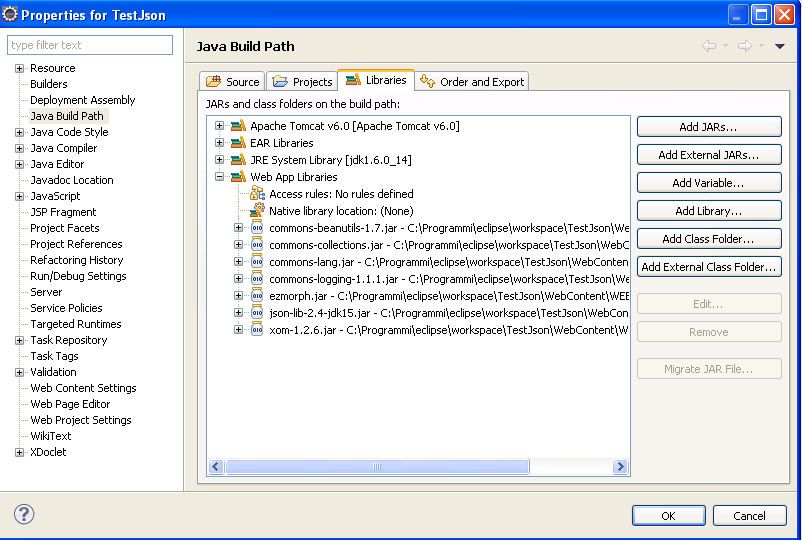Image resolution: width=802 pixels, height=541 pixels.
Task: Select the Server properties page
Action: click(46, 292)
